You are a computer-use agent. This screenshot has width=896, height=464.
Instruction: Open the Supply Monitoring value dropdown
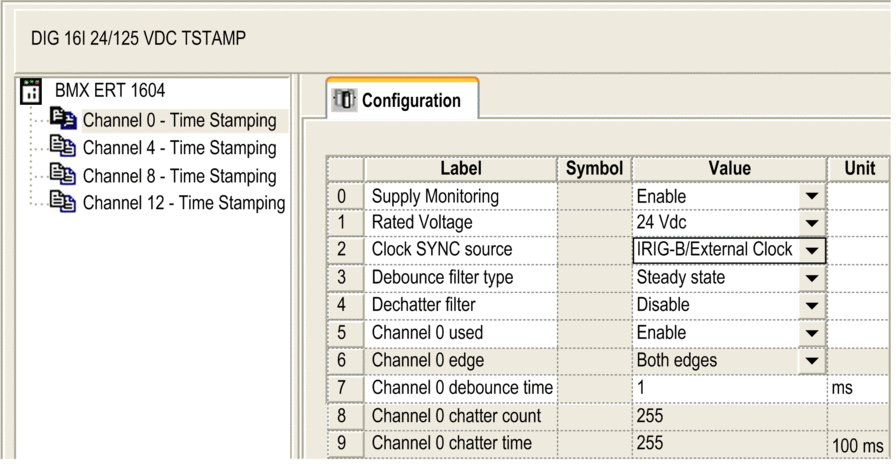pos(811,197)
